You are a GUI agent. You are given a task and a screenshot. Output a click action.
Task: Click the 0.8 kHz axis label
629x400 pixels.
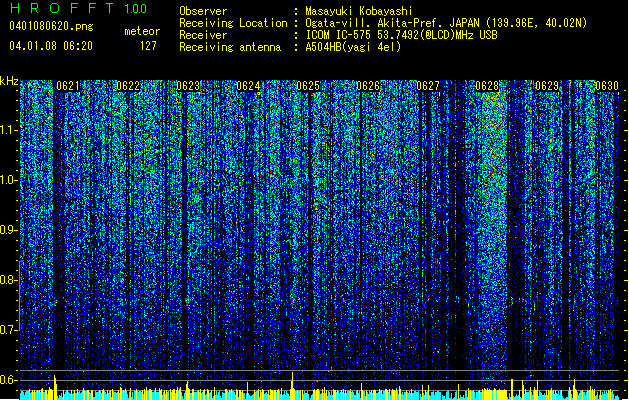9,280
